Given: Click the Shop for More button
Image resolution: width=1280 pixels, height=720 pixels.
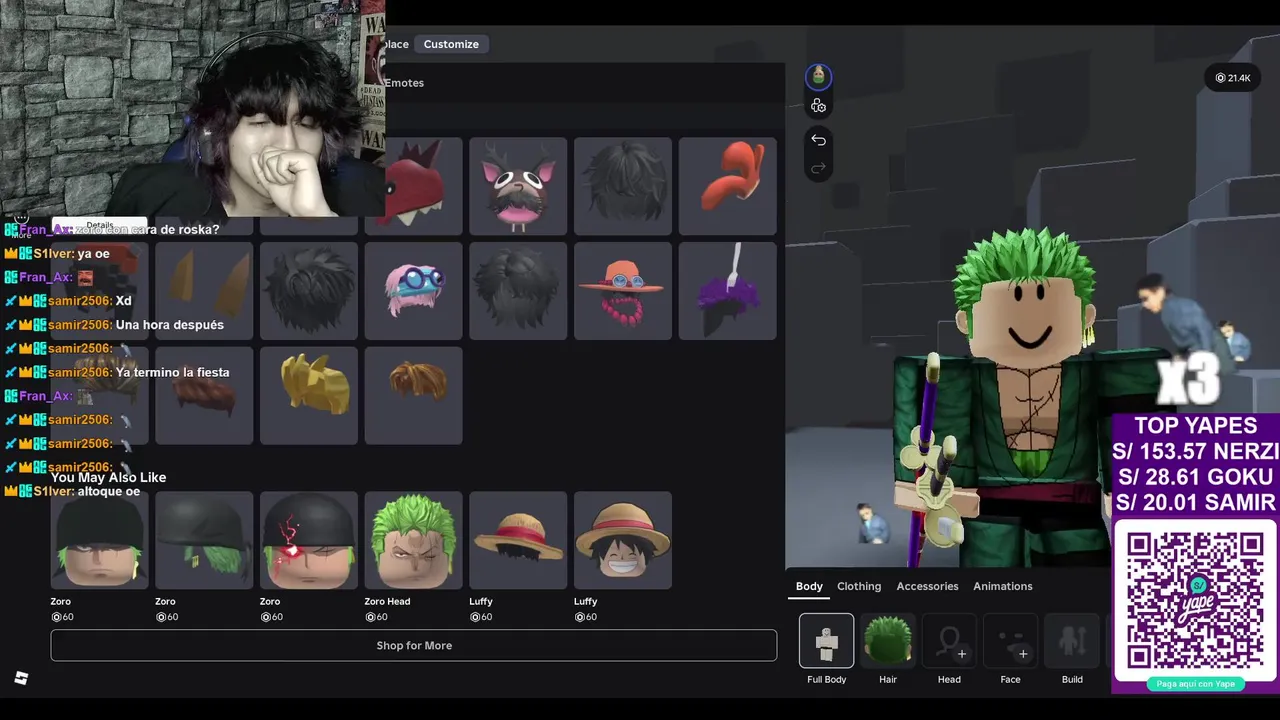Looking at the screenshot, I should 414,645.
